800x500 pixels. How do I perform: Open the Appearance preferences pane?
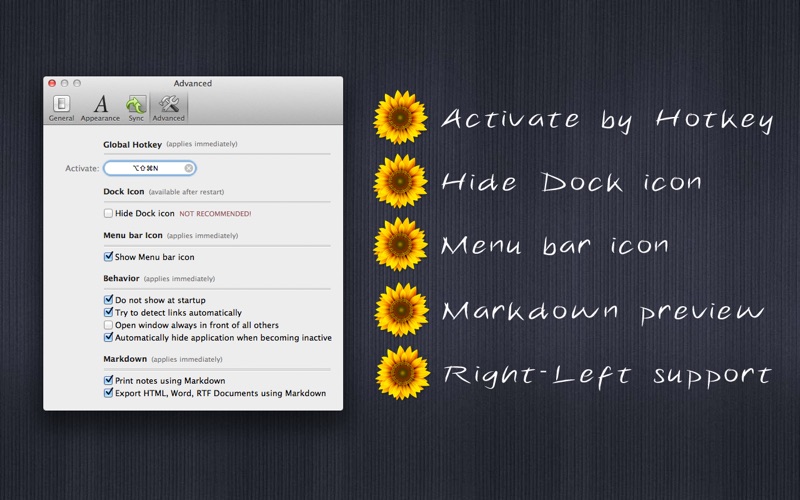click(x=100, y=108)
